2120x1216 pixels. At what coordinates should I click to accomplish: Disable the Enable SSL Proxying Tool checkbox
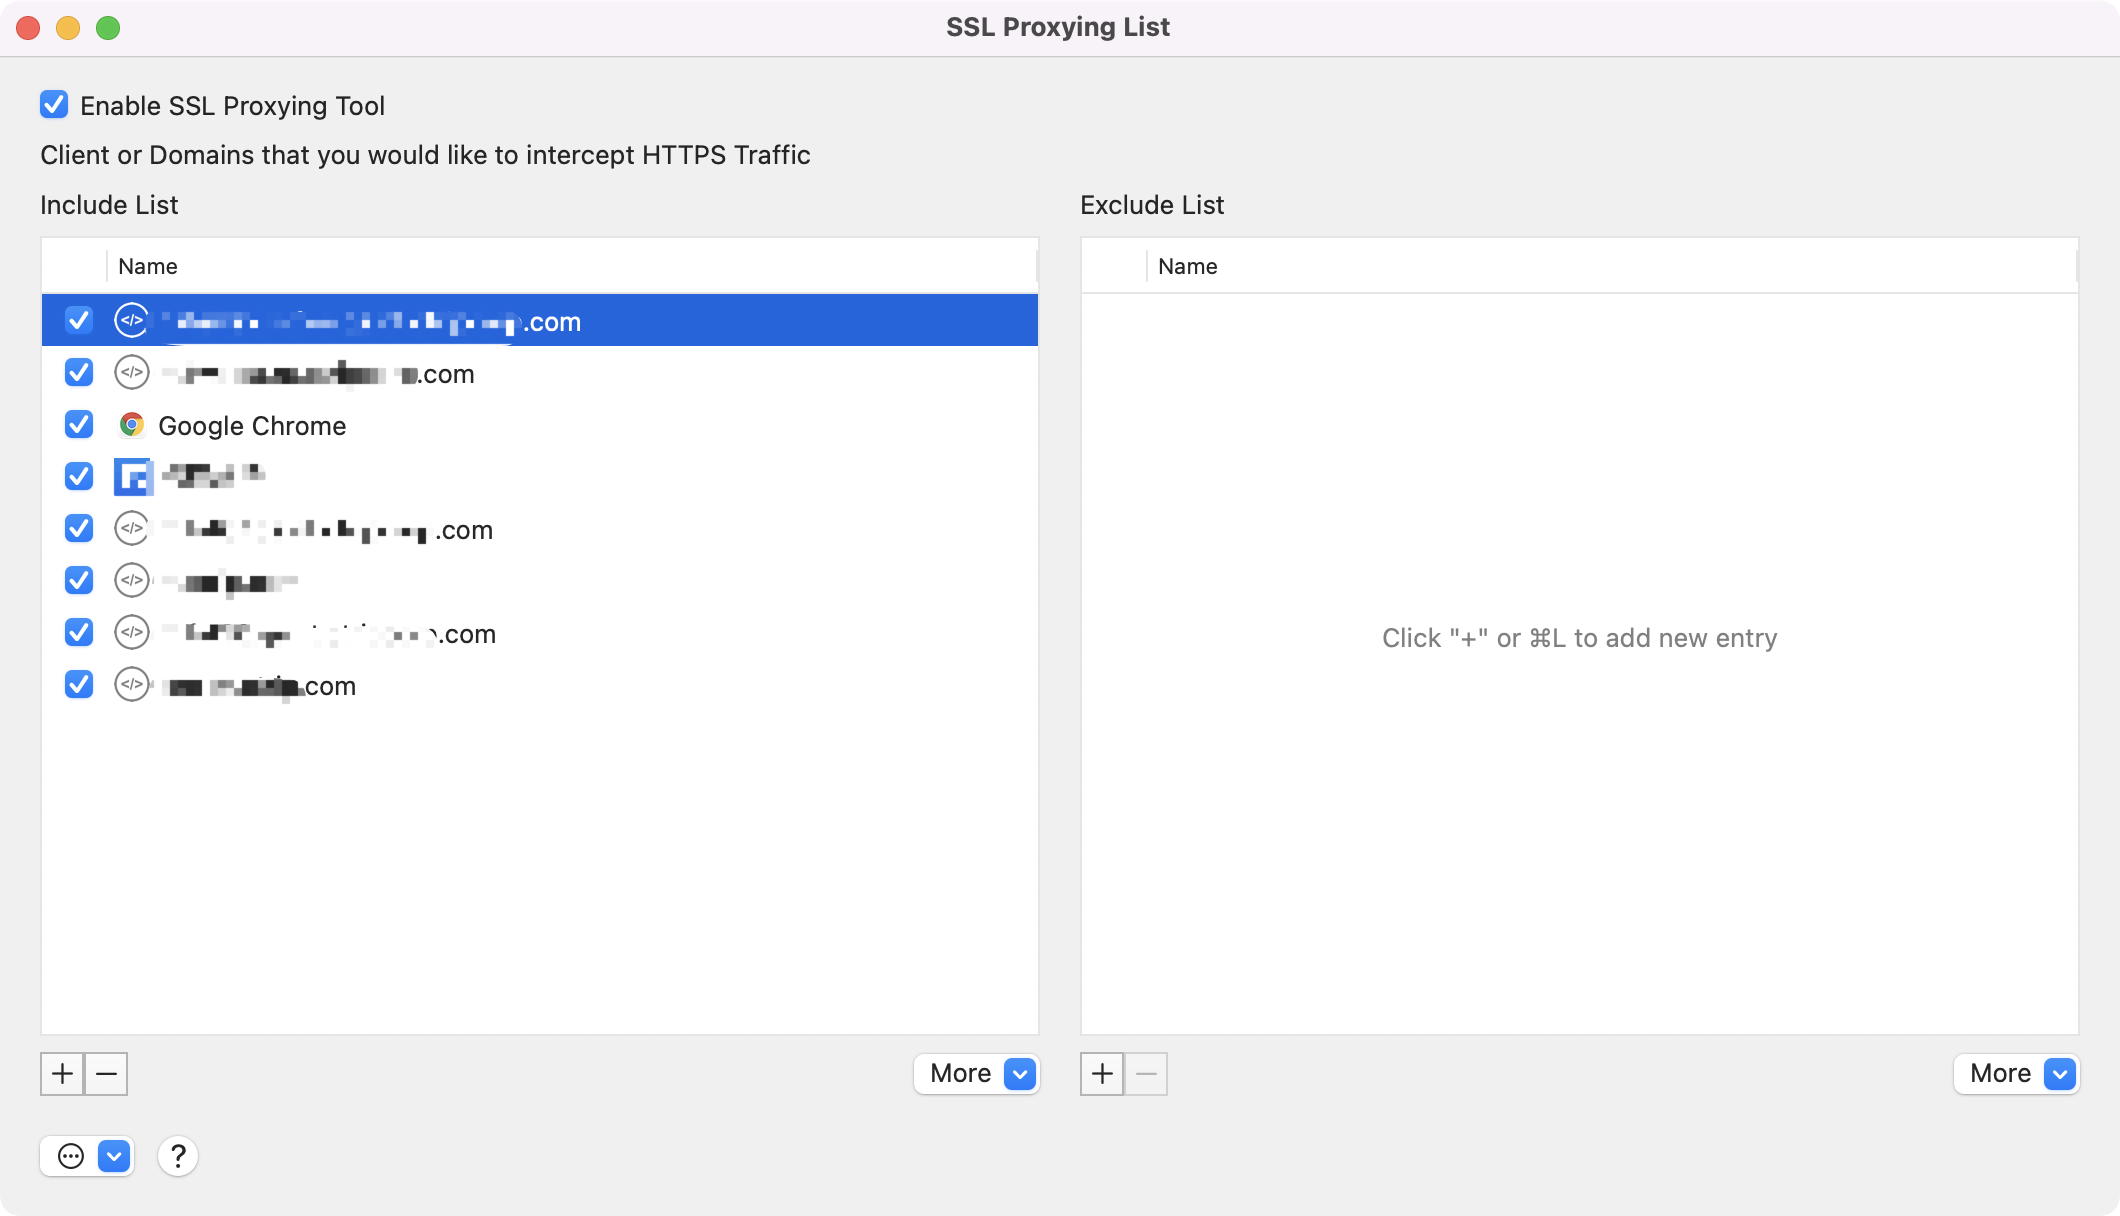click(54, 105)
